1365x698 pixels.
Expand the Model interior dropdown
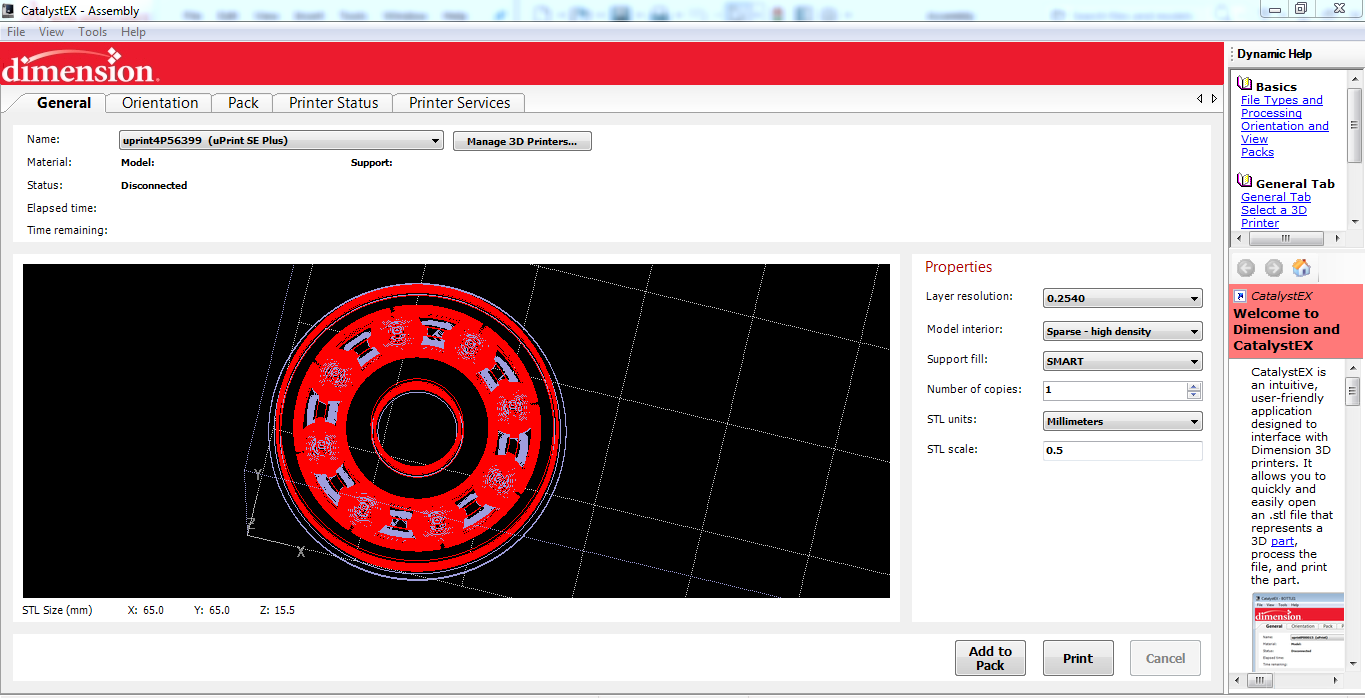pyautogui.click(x=1122, y=331)
